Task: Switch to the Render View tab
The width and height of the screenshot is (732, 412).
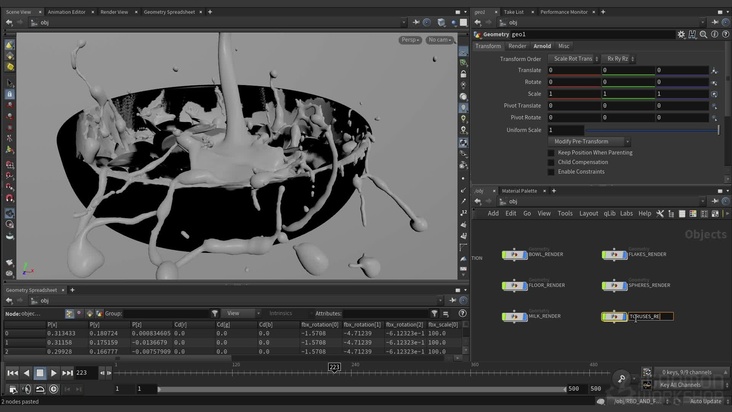Action: pos(114,12)
